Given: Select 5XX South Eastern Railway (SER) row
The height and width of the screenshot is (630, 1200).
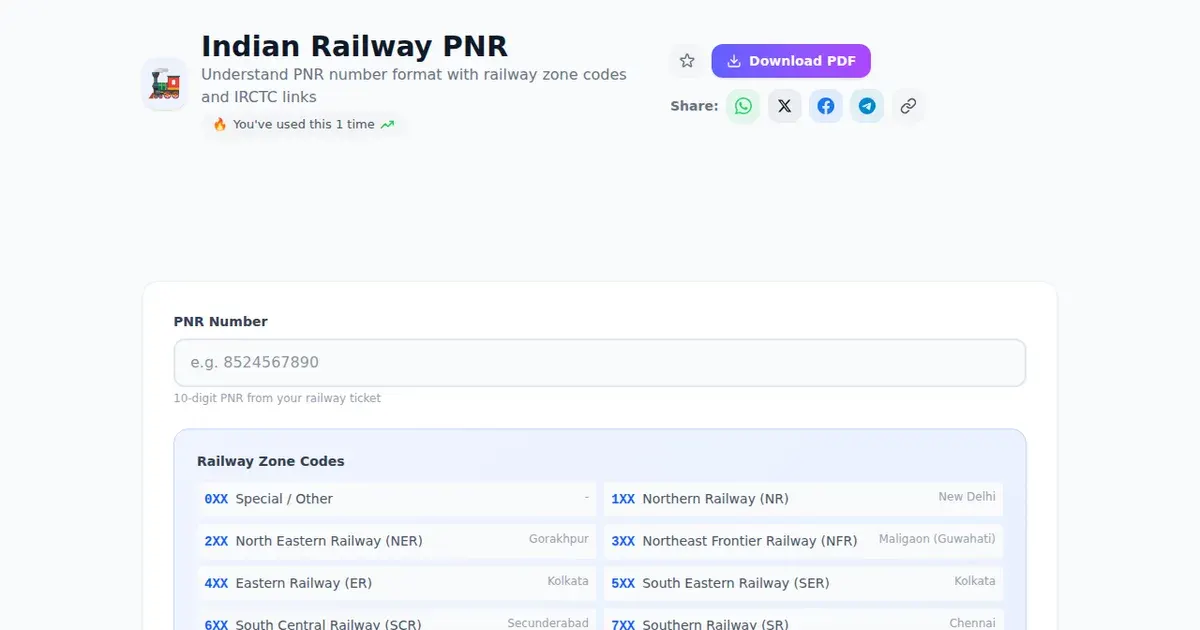Looking at the screenshot, I should coord(804,583).
